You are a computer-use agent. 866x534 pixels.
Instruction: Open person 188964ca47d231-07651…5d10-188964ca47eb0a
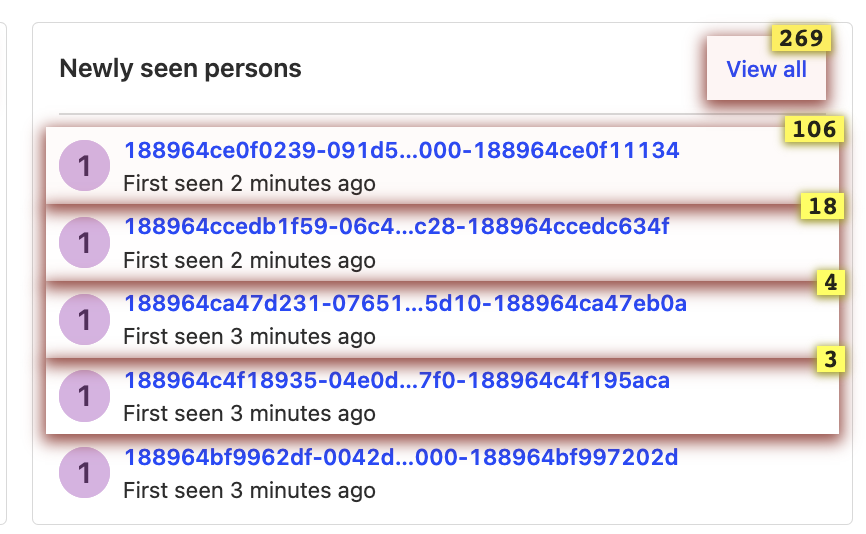click(405, 303)
